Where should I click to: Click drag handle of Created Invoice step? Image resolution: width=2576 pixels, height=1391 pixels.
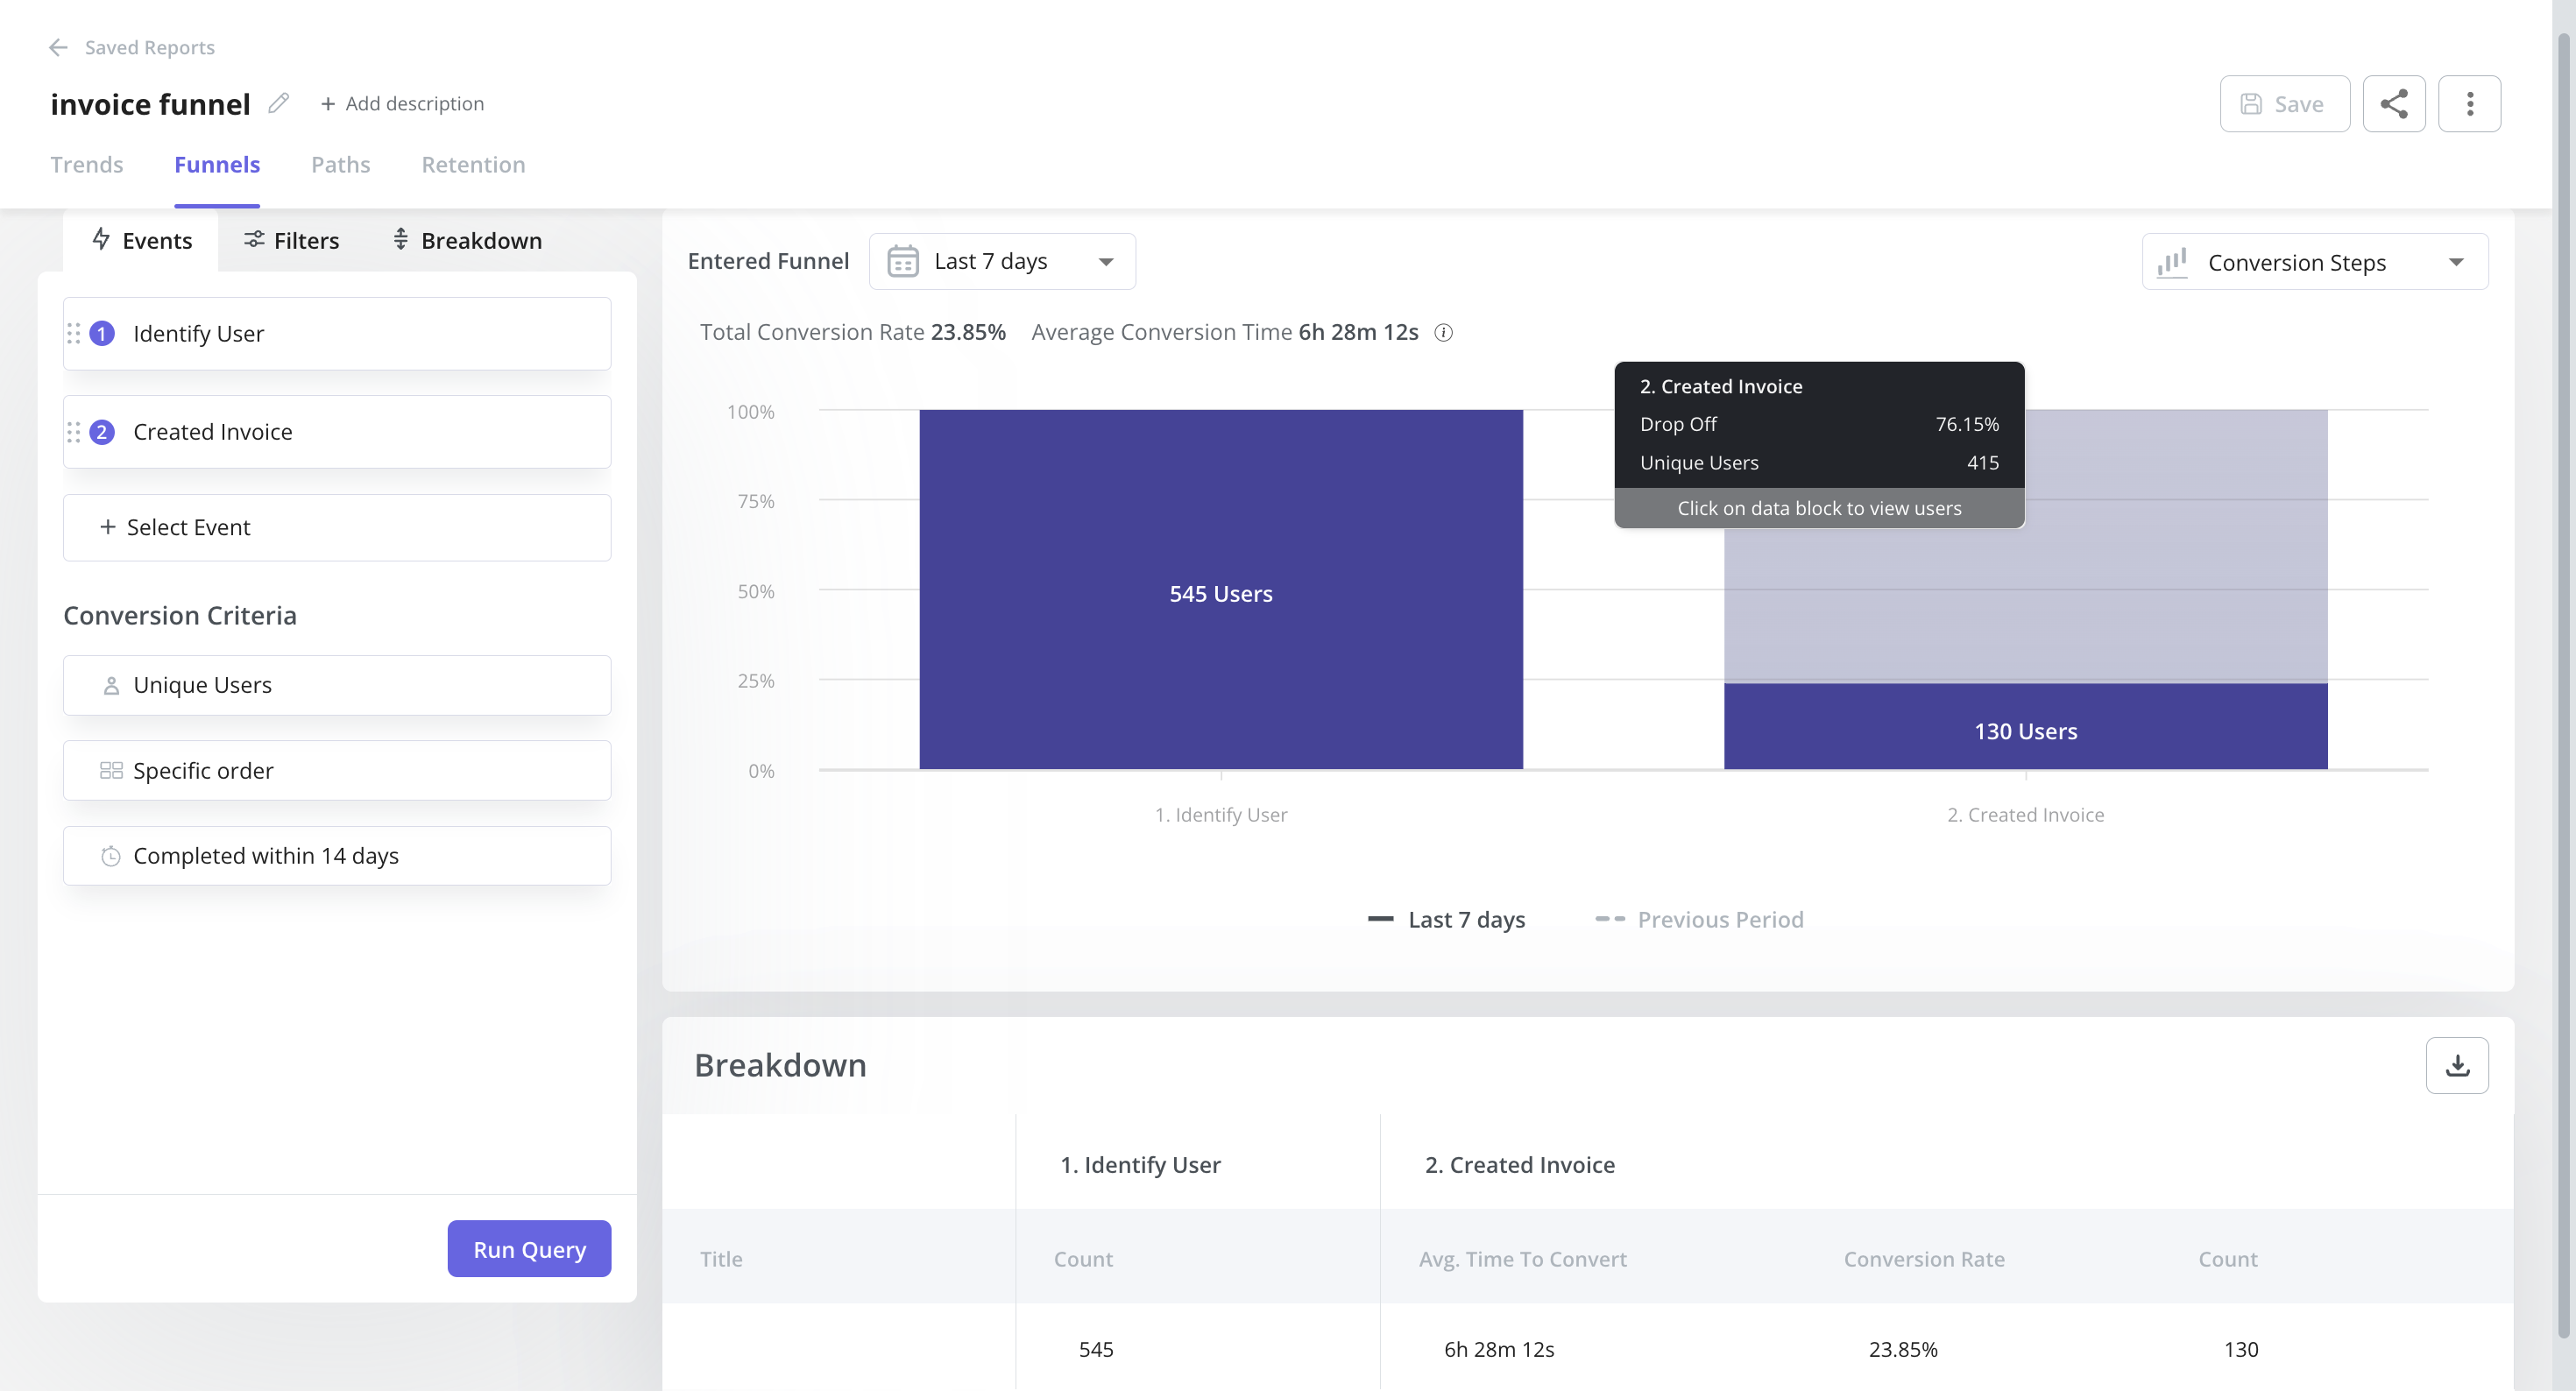[x=74, y=432]
